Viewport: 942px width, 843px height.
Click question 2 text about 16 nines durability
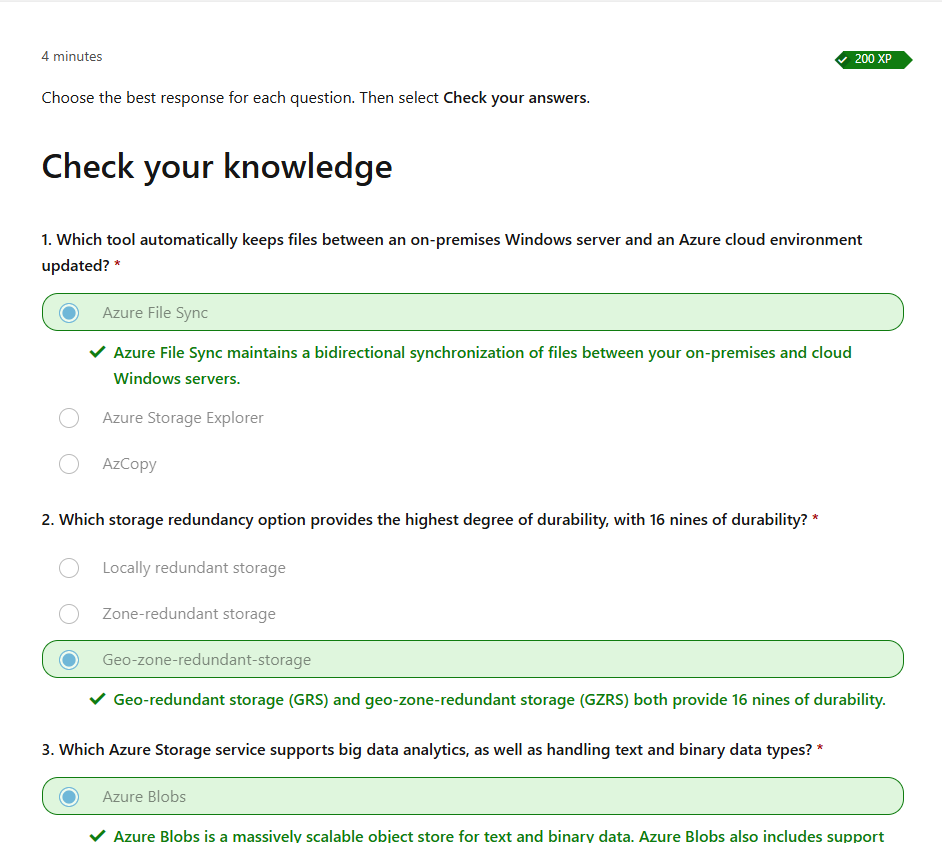[424, 520]
